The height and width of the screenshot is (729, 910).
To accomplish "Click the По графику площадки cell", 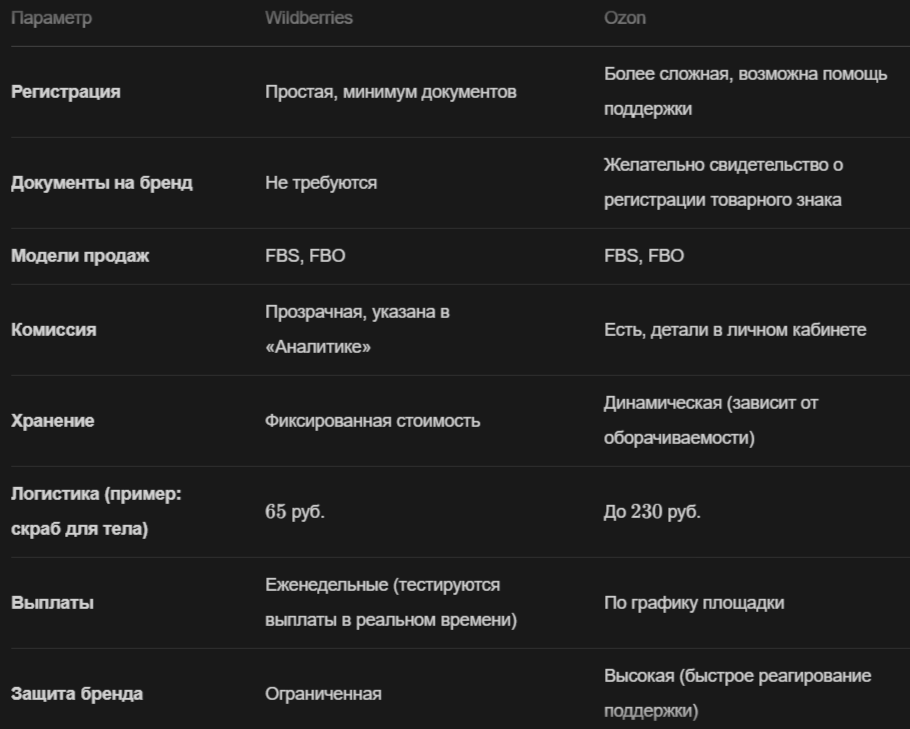I will pyautogui.click(x=694, y=602).
